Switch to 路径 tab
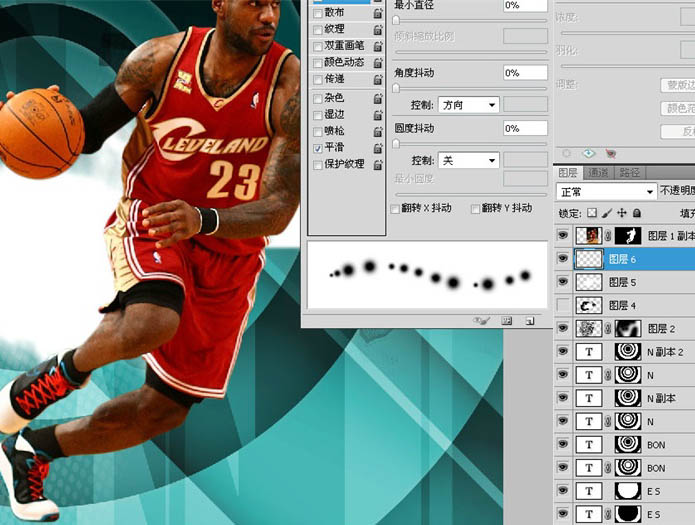The image size is (695, 525). coord(629,173)
